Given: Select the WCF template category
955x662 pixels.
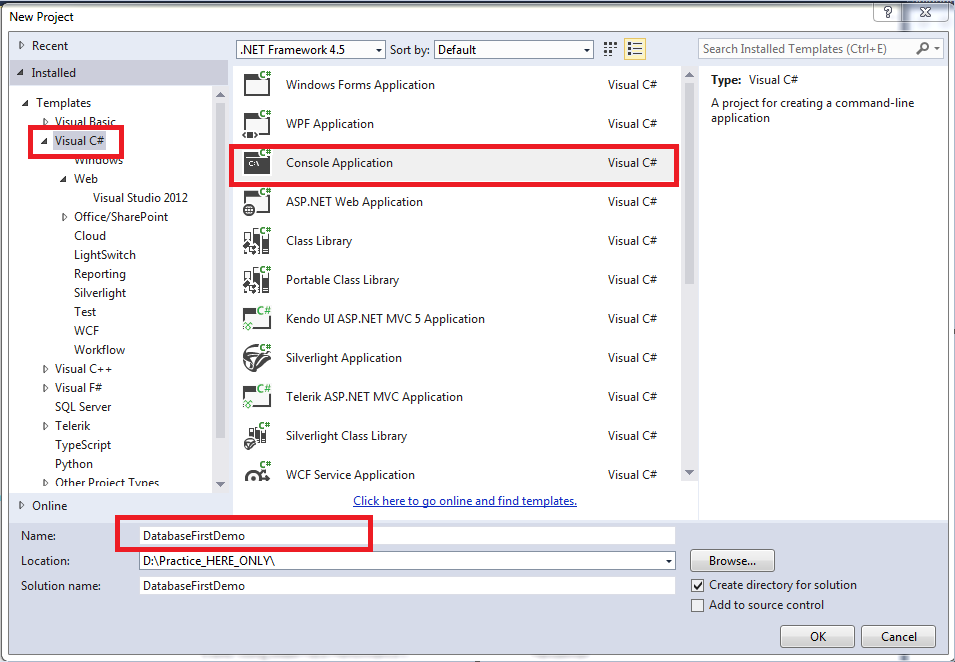Looking at the screenshot, I should [x=86, y=330].
